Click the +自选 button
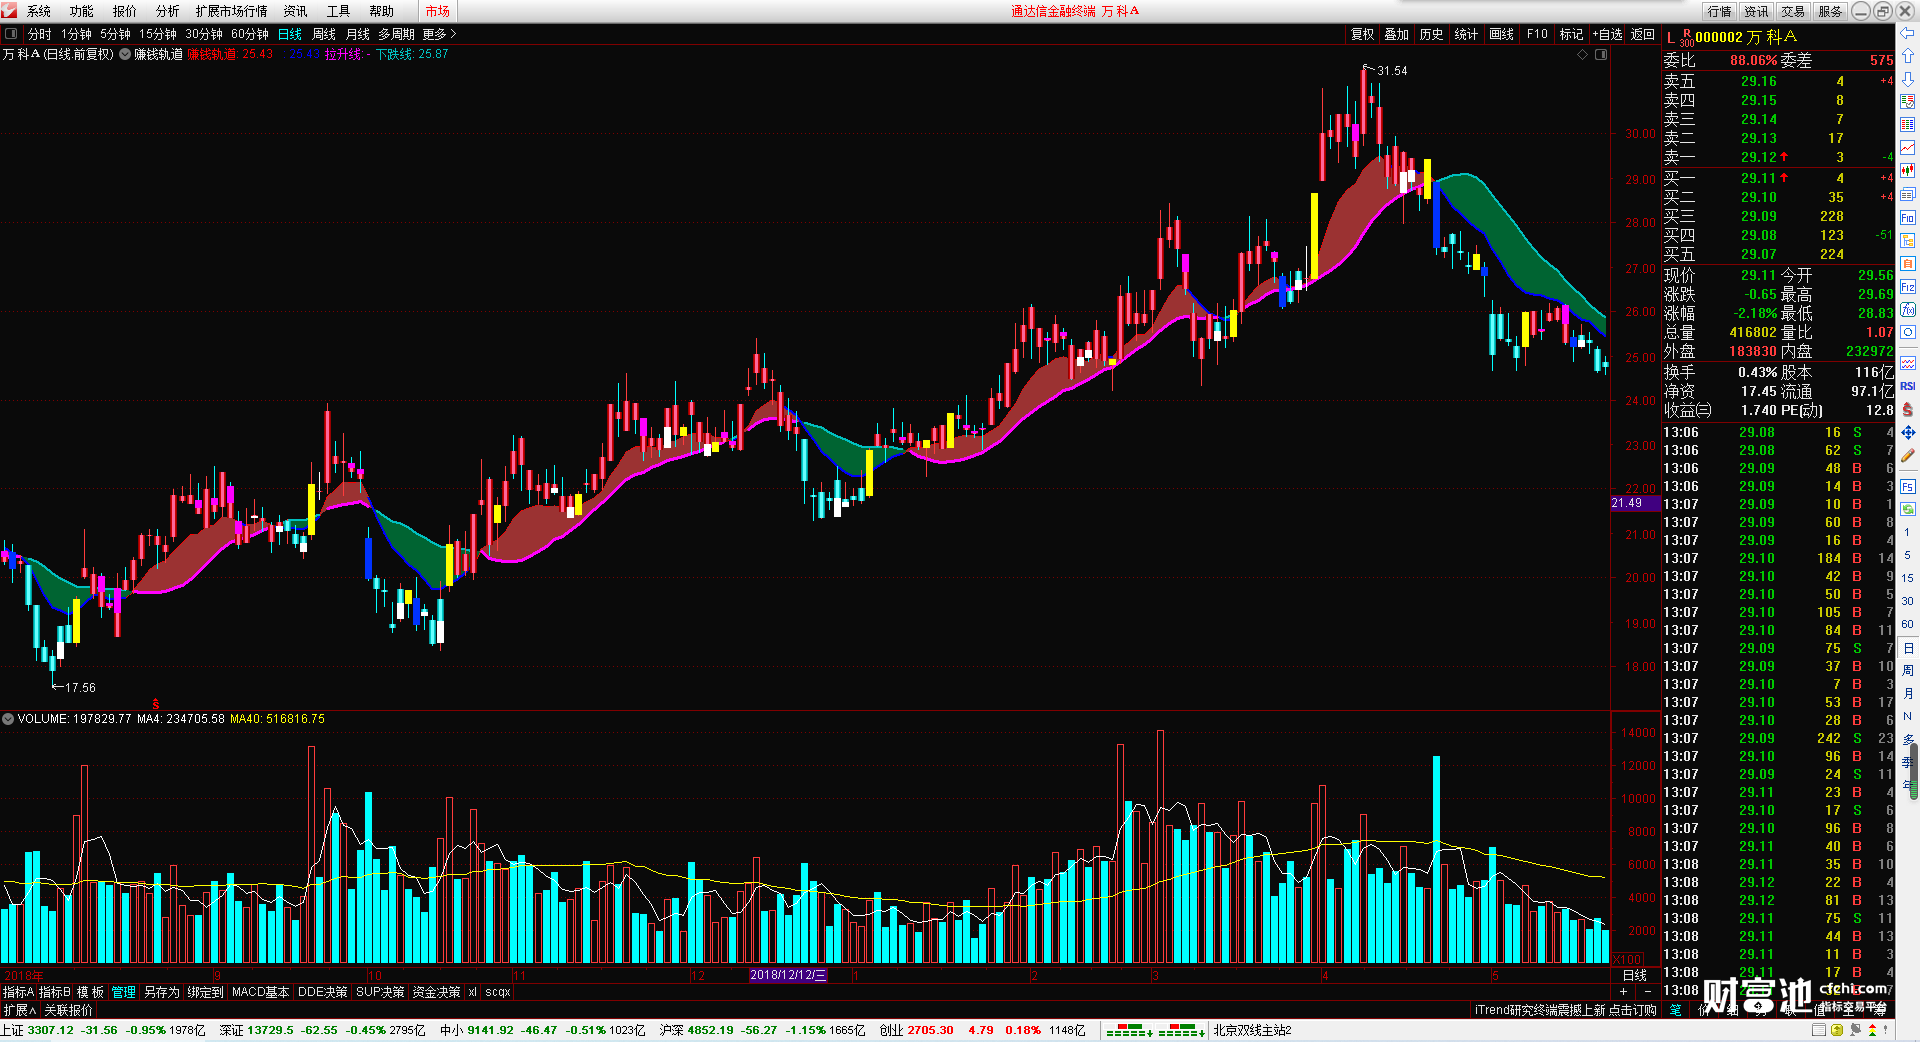1920x1042 pixels. 1608,34
